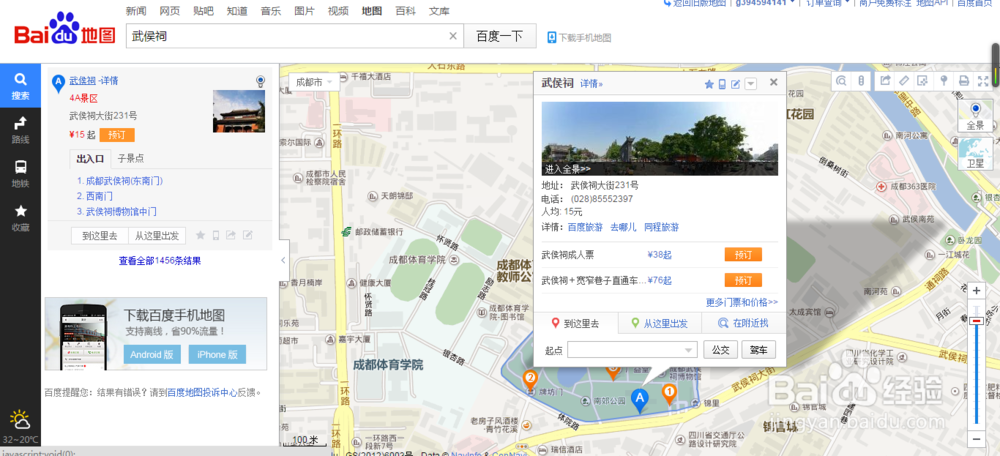Image resolution: width=1000 pixels, height=456 pixels.
Task: Click 驾车 driving button in popup
Action: click(x=758, y=349)
